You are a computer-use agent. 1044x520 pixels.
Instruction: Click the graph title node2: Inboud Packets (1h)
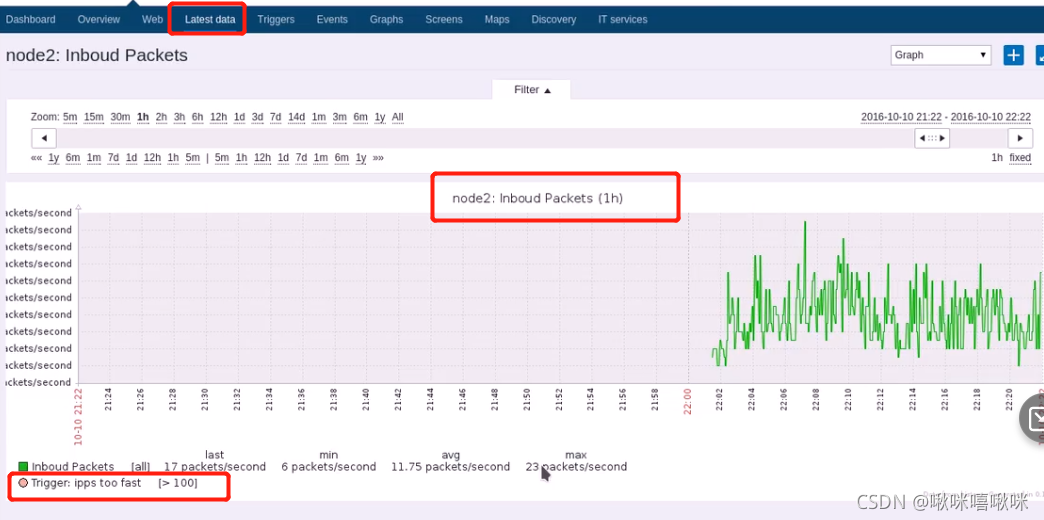(x=538, y=198)
